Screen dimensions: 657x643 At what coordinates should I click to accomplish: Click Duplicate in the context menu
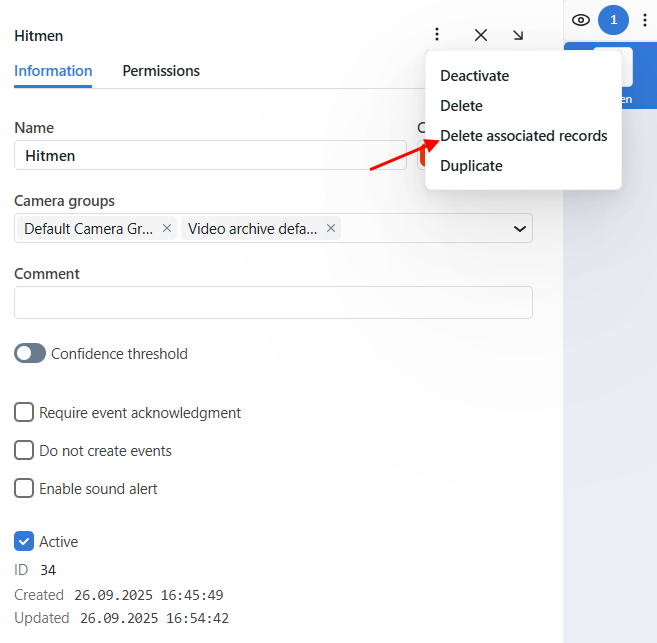[471, 166]
